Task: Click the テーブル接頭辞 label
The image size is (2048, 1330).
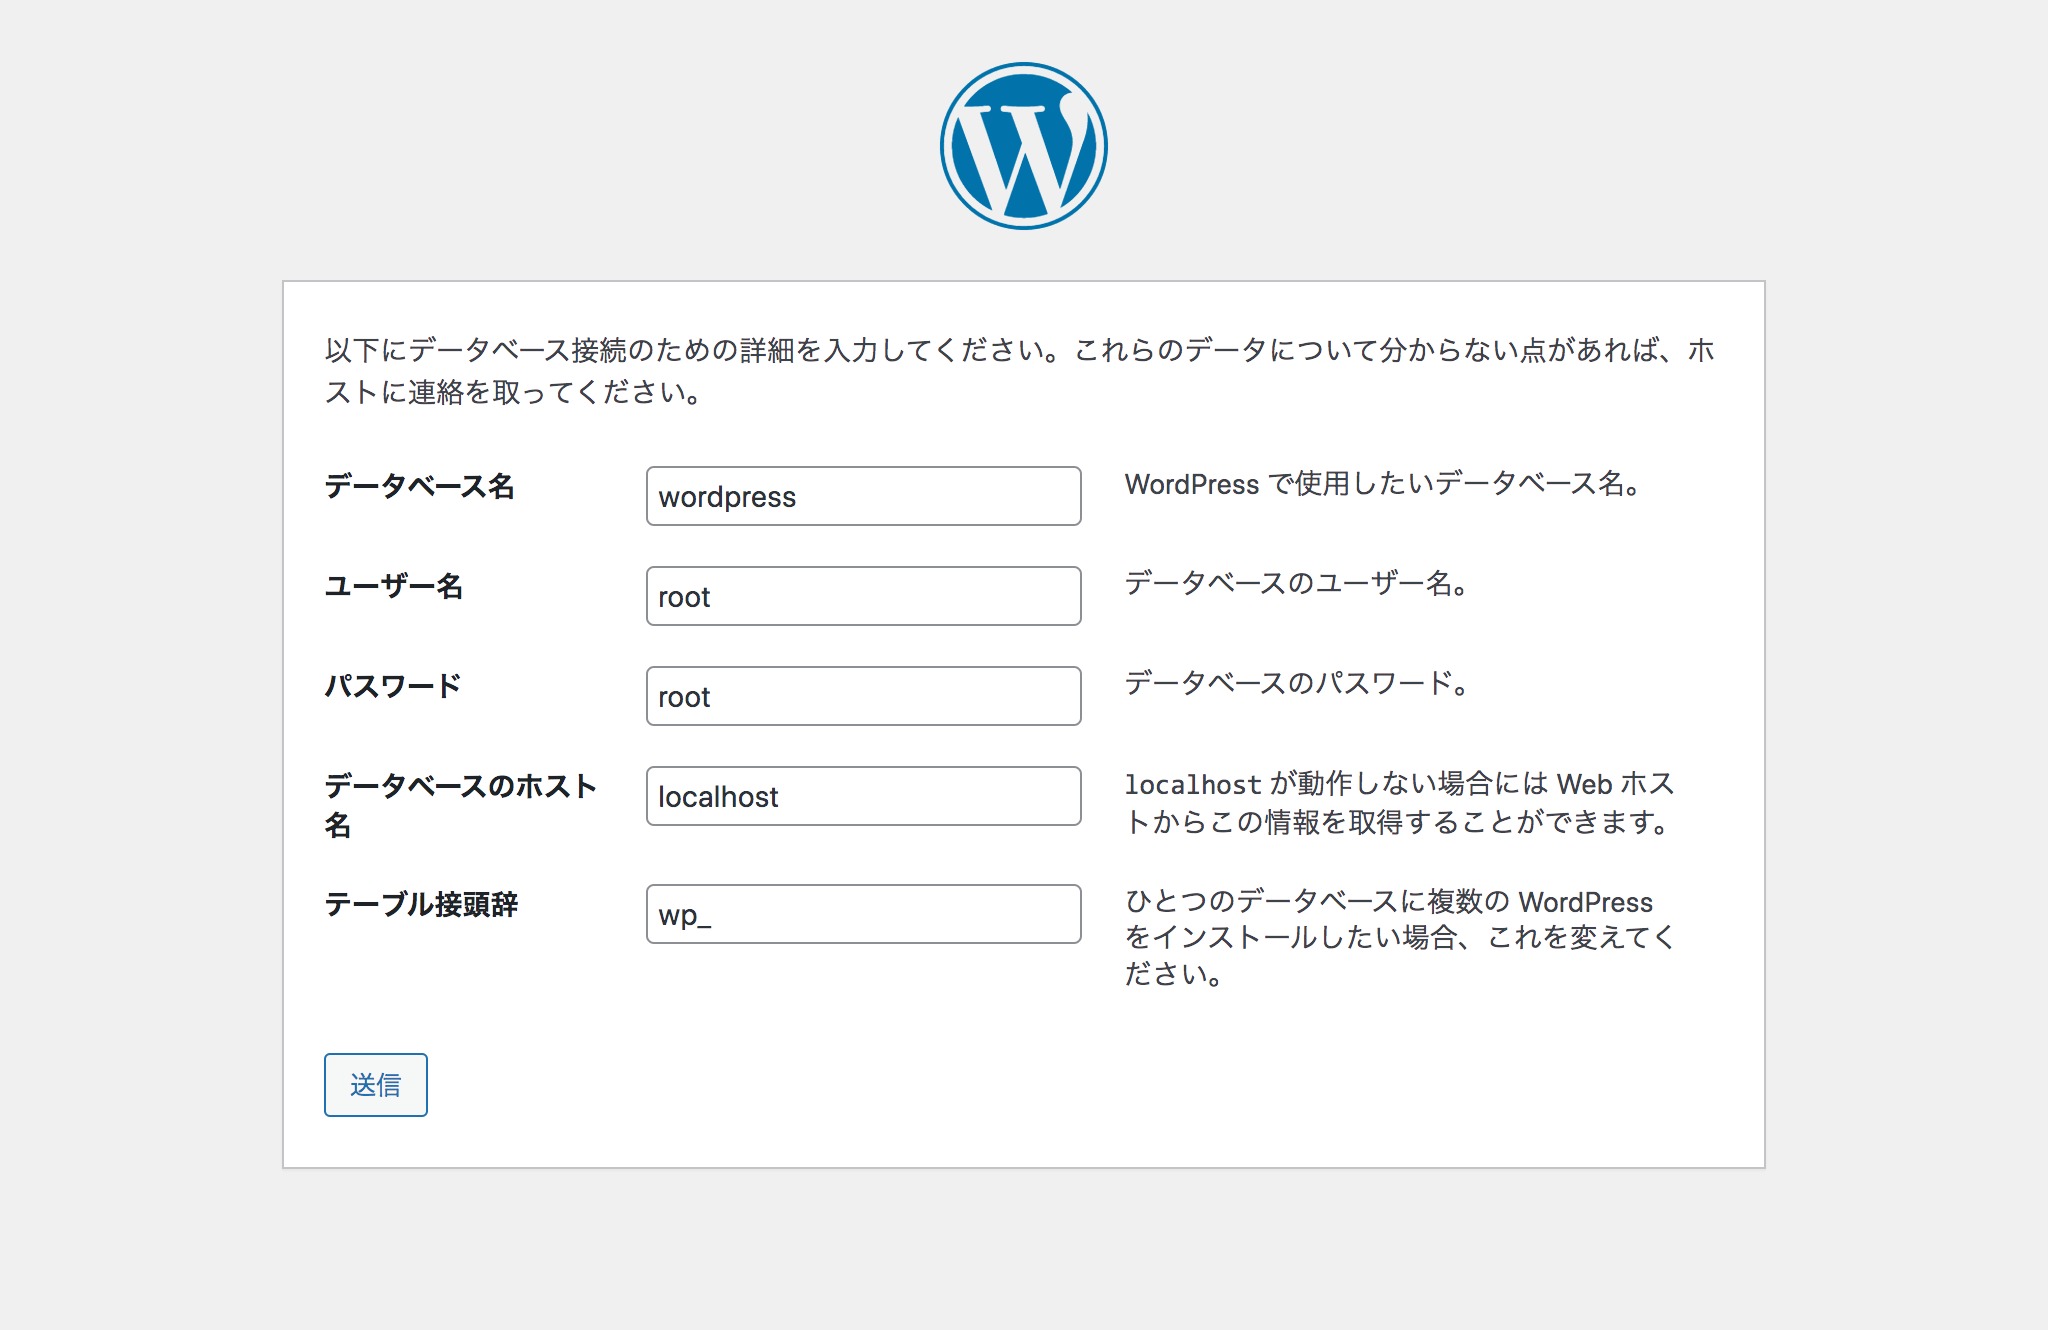Action: [x=421, y=904]
